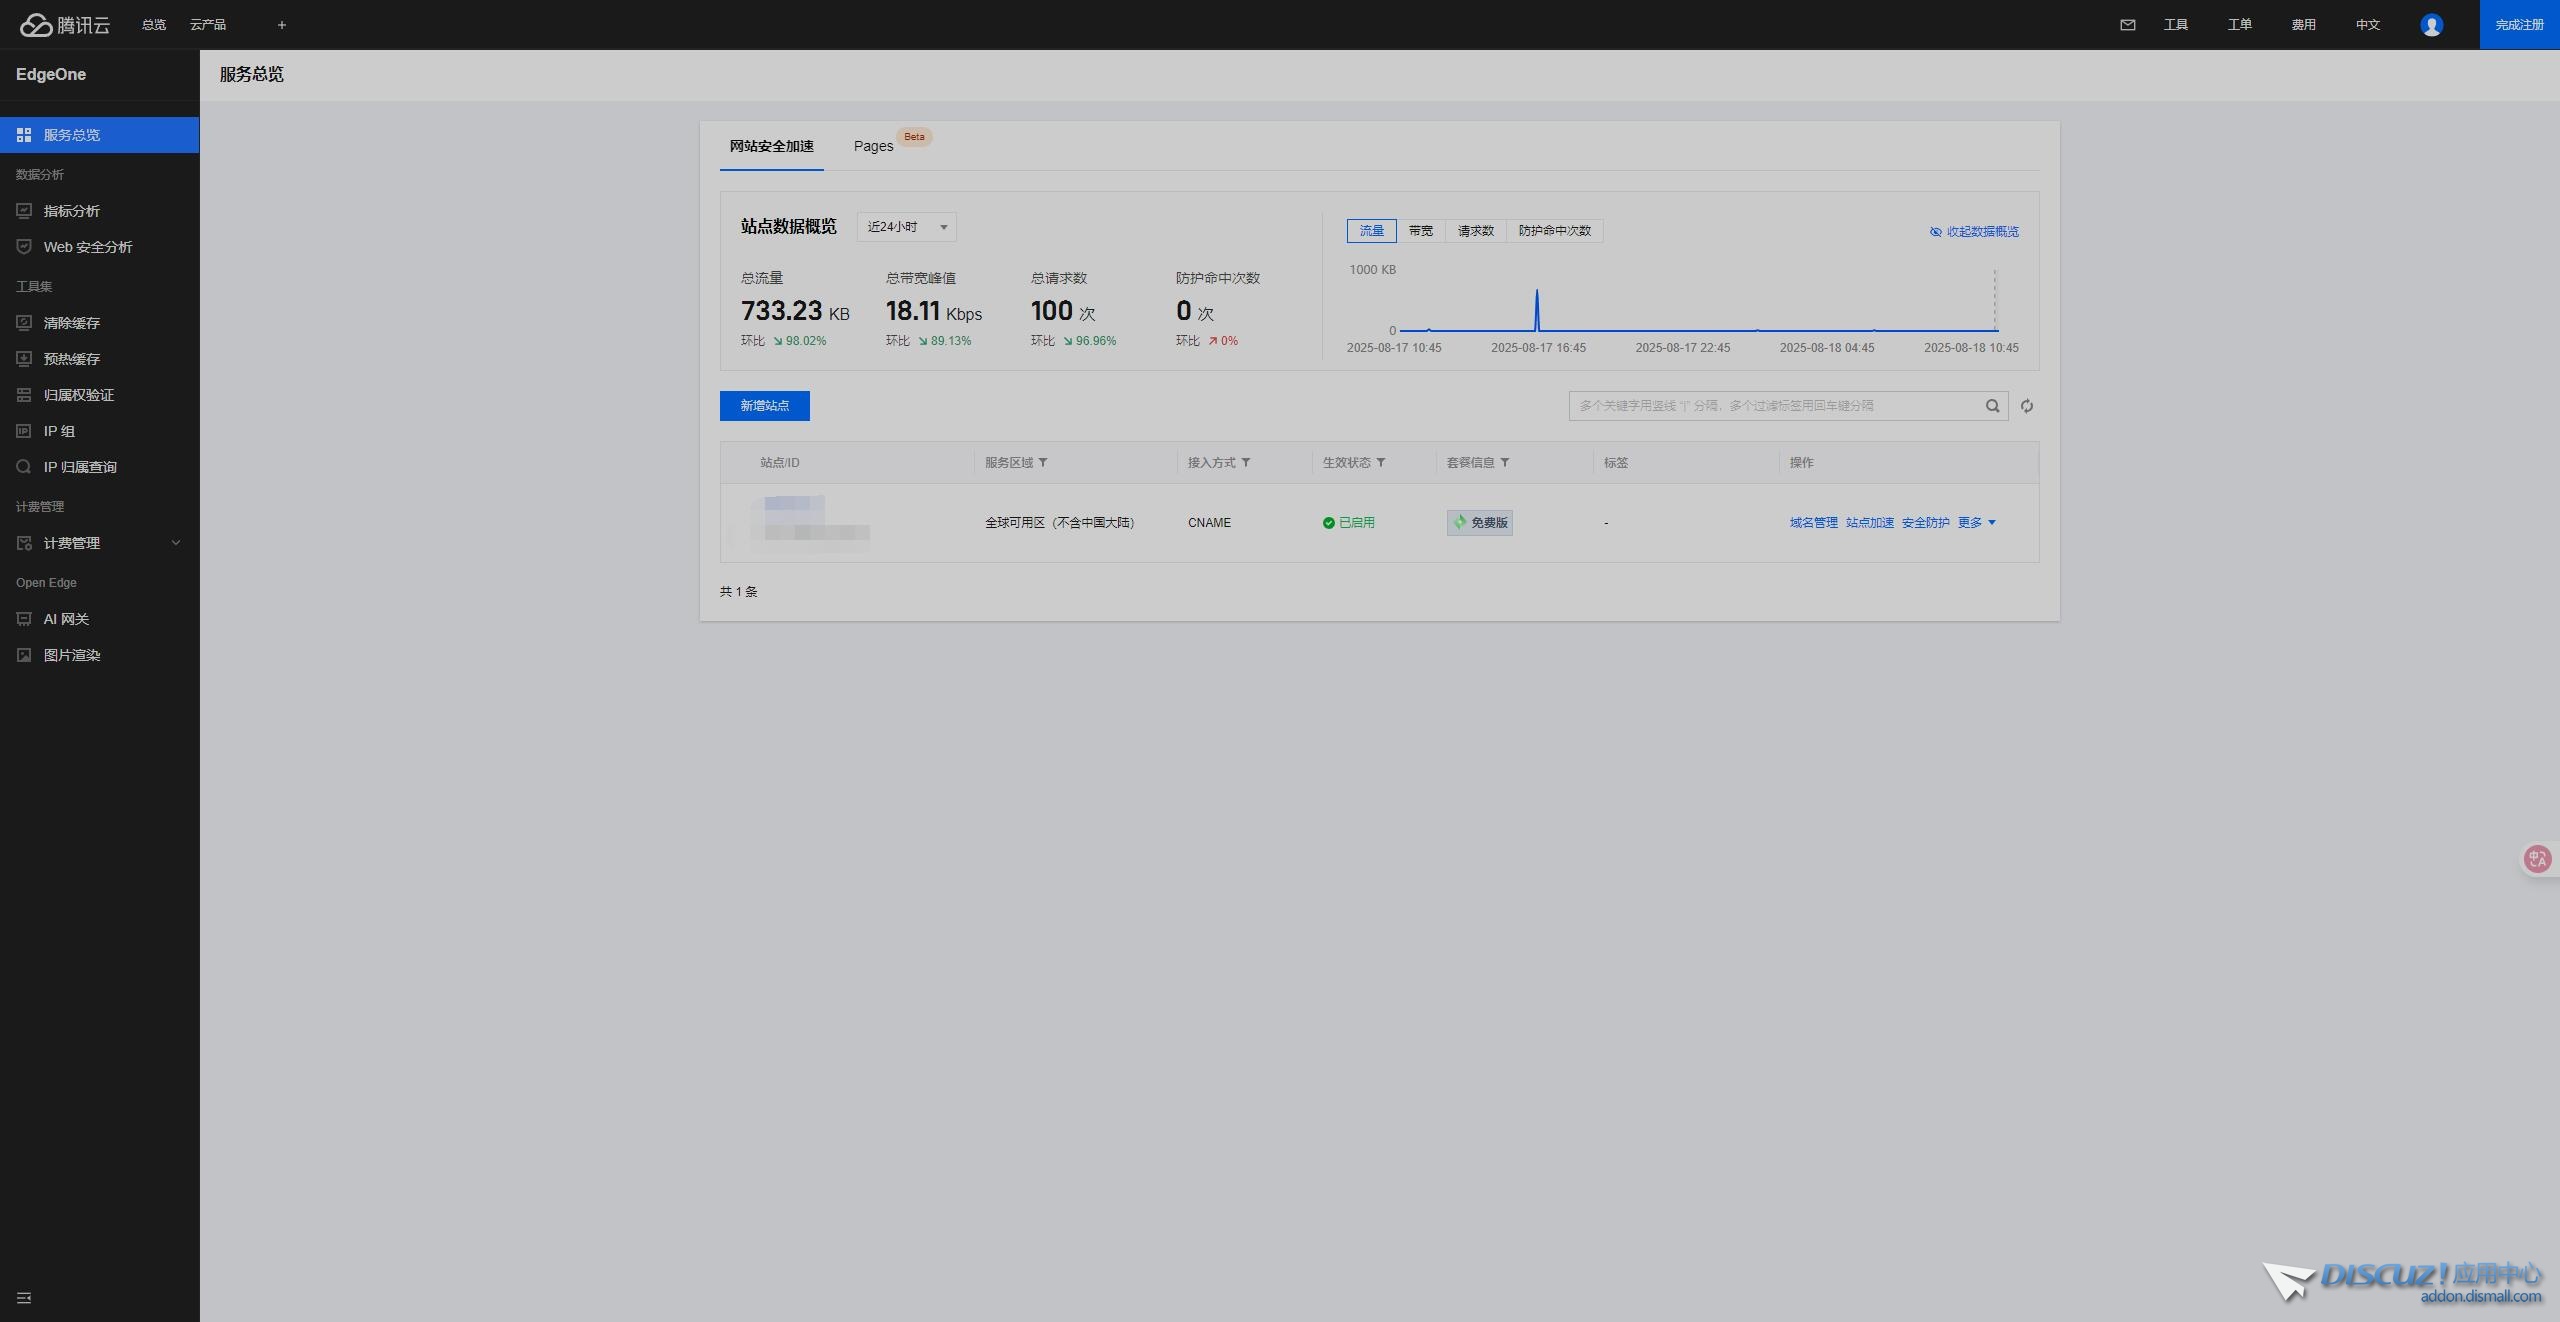The height and width of the screenshot is (1322, 2560).
Task: Click the Tencent Cloud logo
Action: tap(65, 25)
